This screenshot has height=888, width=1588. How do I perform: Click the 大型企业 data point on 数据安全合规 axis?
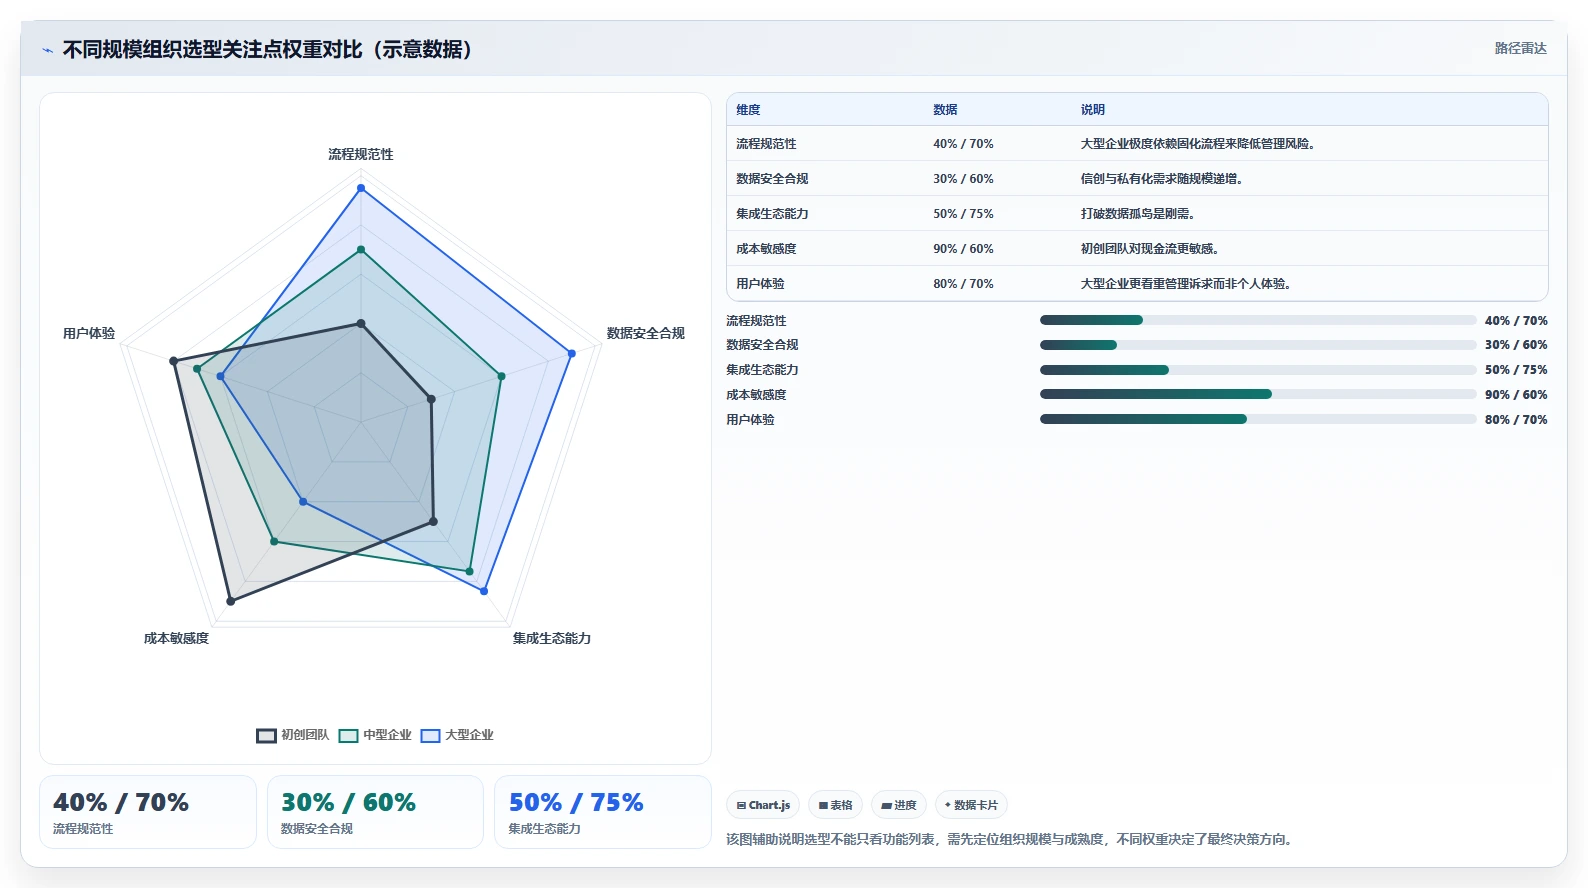(x=572, y=353)
